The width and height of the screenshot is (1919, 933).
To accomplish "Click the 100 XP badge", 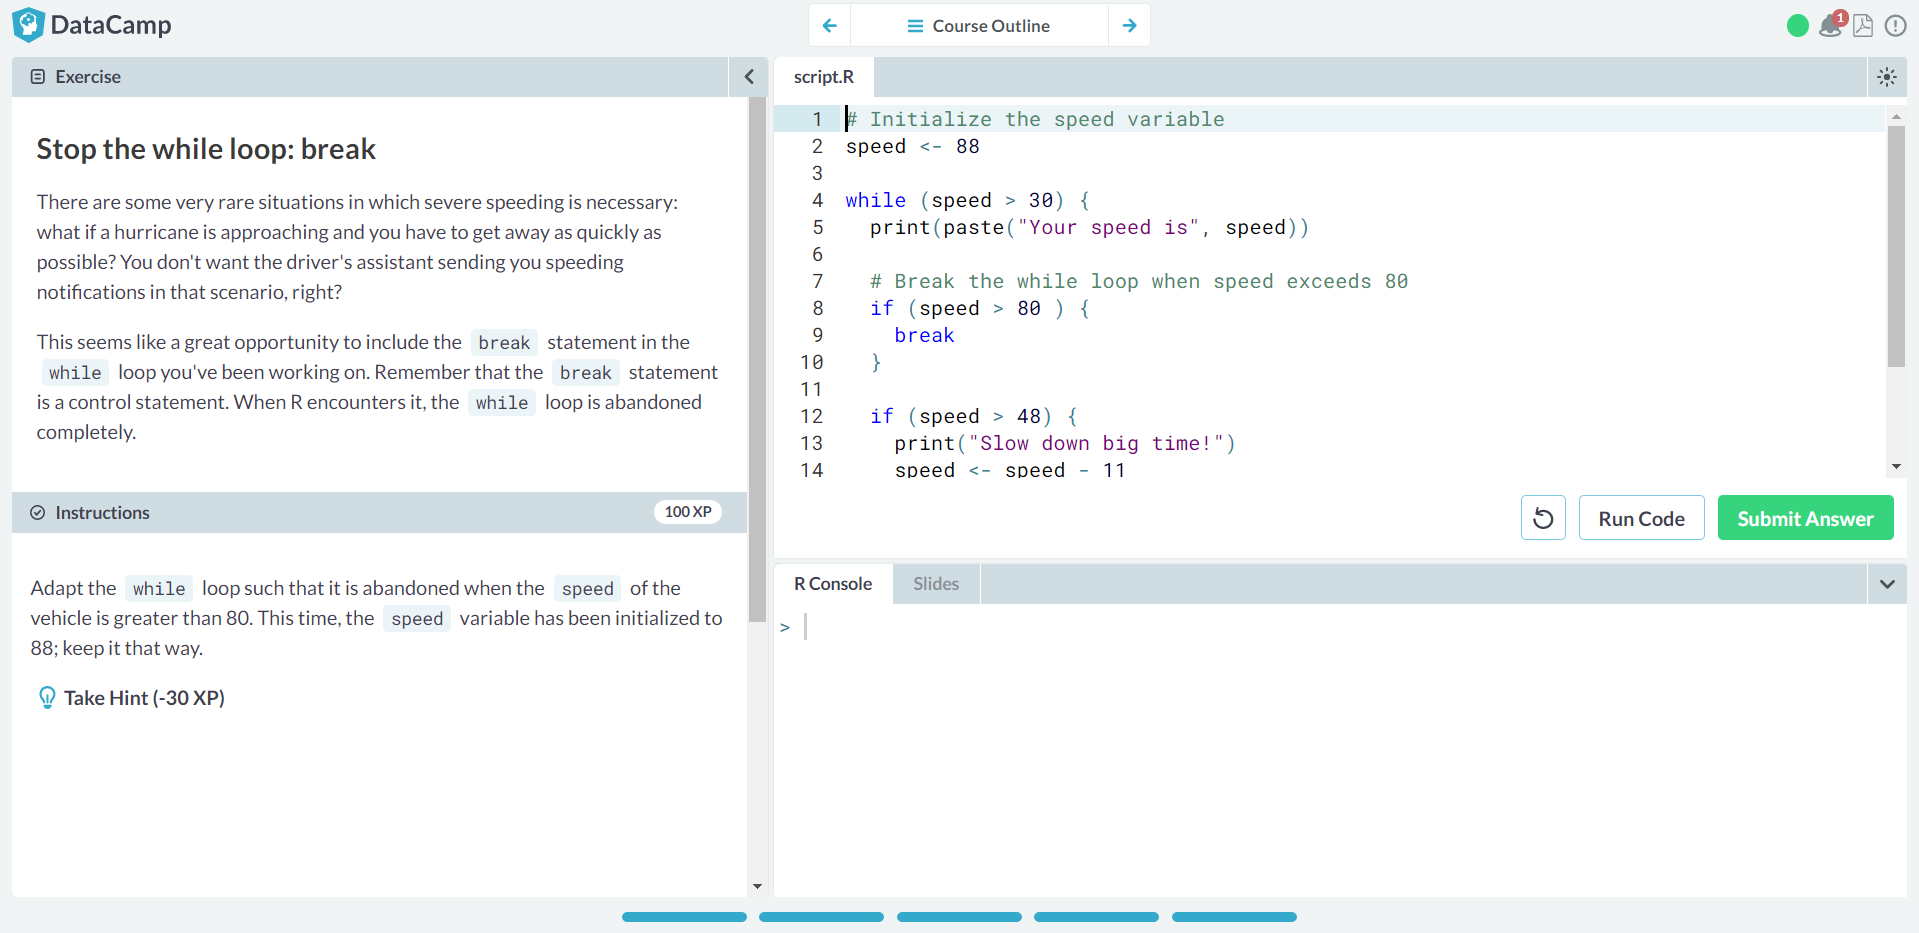I will coord(688,512).
